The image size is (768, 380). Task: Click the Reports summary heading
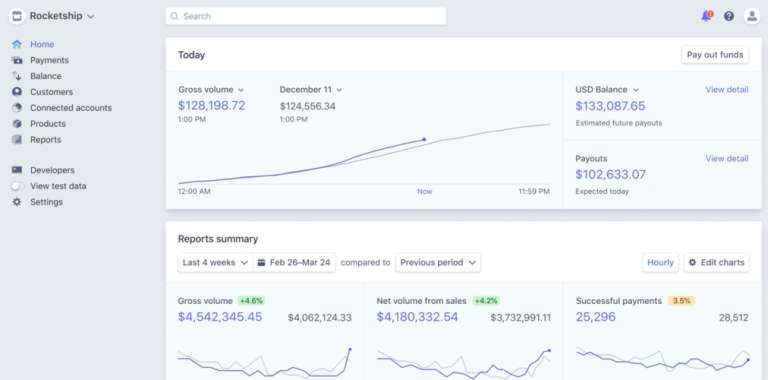tap(218, 239)
